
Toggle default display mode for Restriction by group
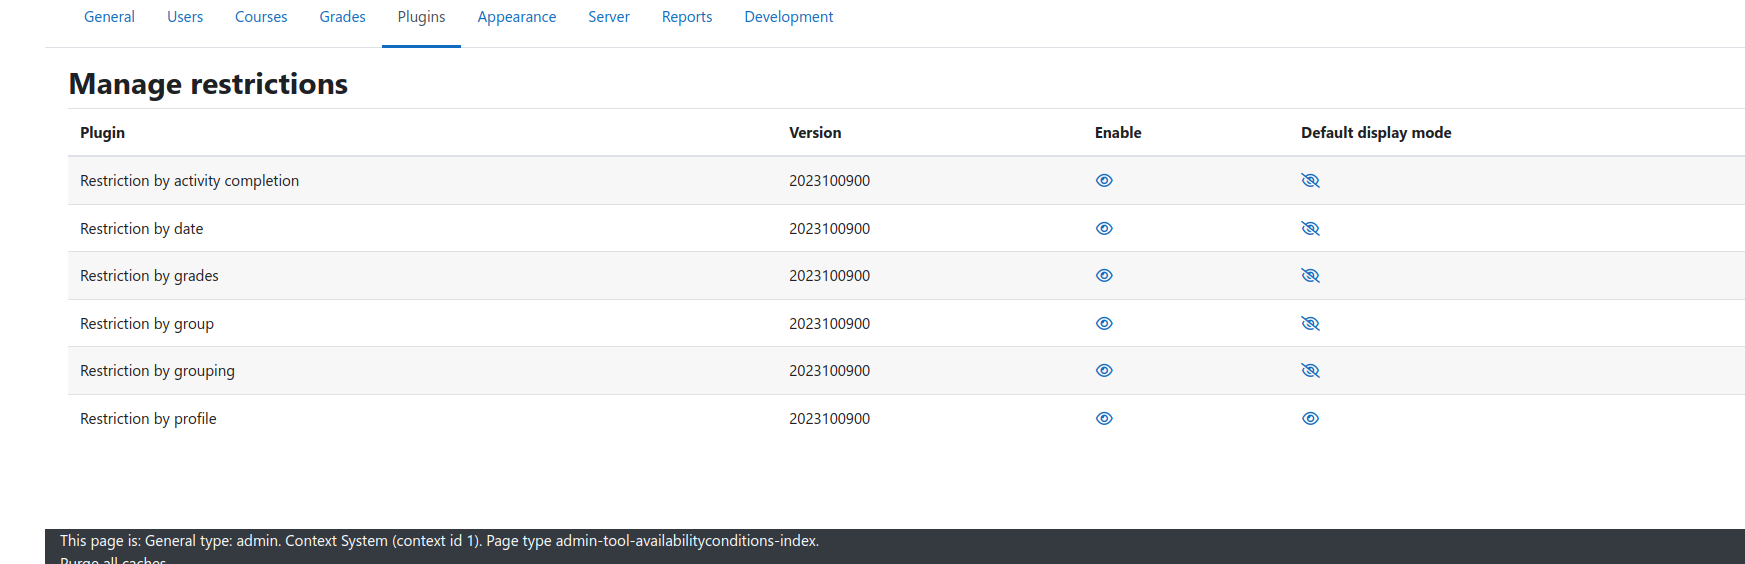point(1310,324)
